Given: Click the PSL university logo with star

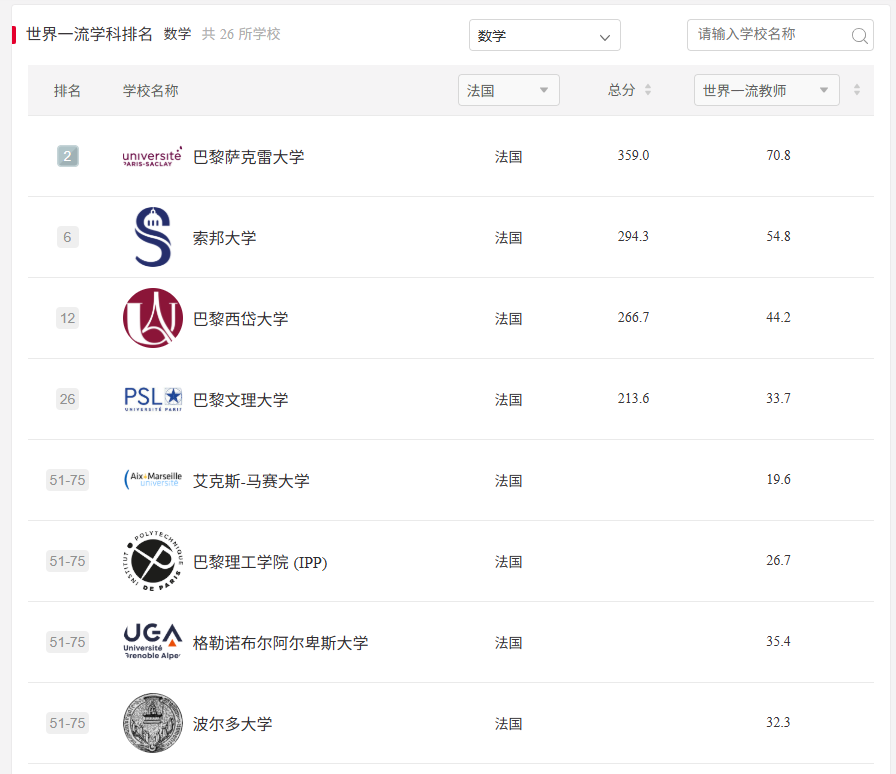Looking at the screenshot, I should 152,399.
